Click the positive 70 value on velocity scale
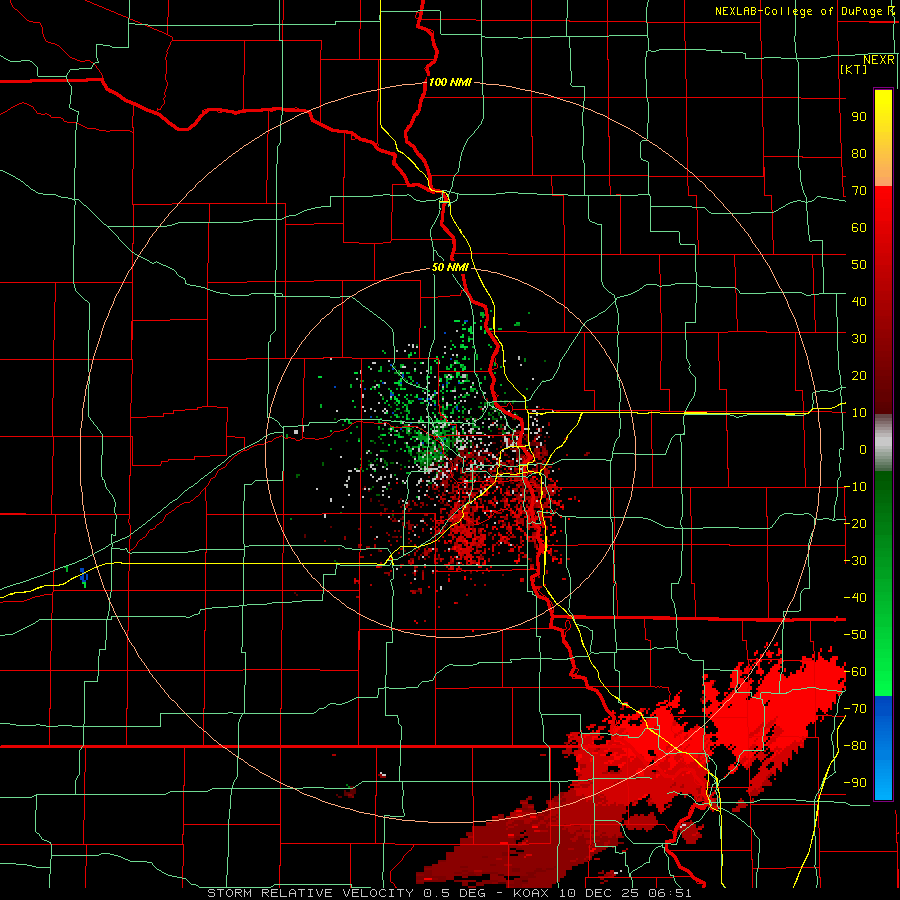 click(859, 191)
